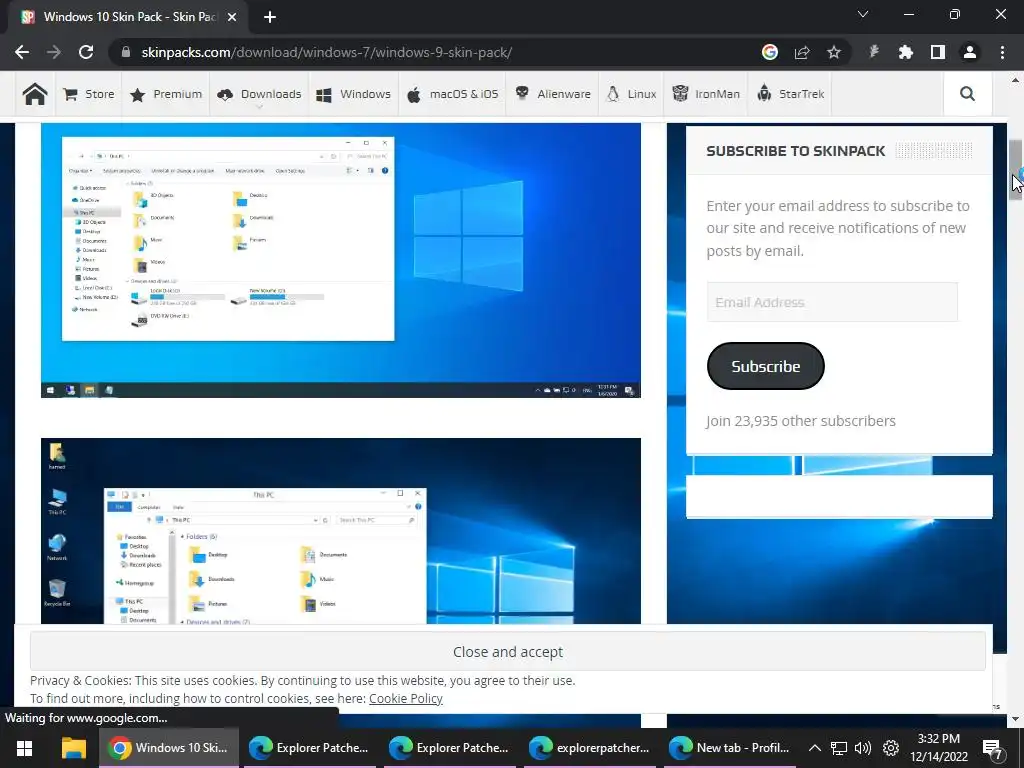Screen dimensions: 1024x768
Task: Open the IronMan menu item
Action: [x=707, y=94]
